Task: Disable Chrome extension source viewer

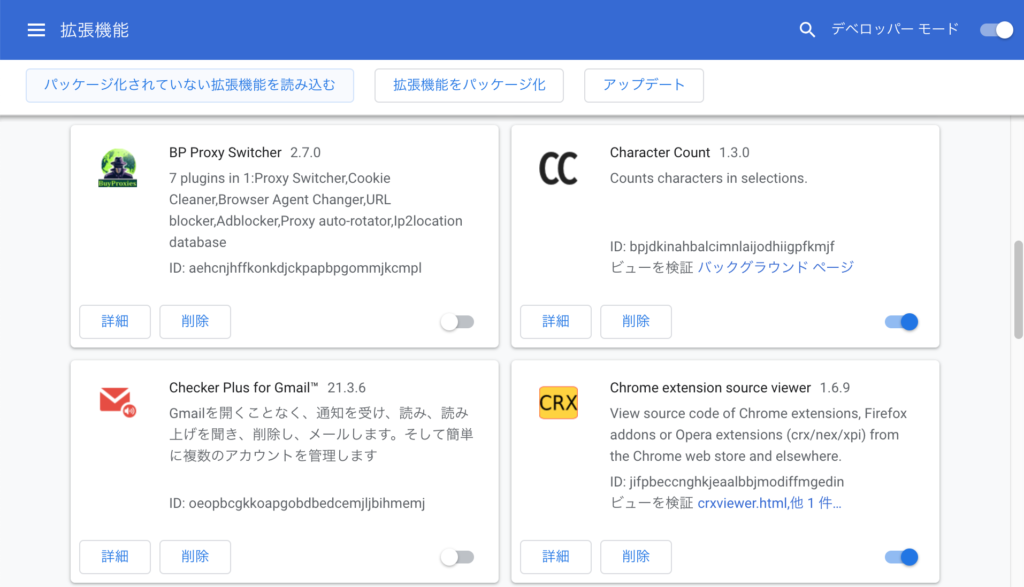Action: click(x=902, y=557)
